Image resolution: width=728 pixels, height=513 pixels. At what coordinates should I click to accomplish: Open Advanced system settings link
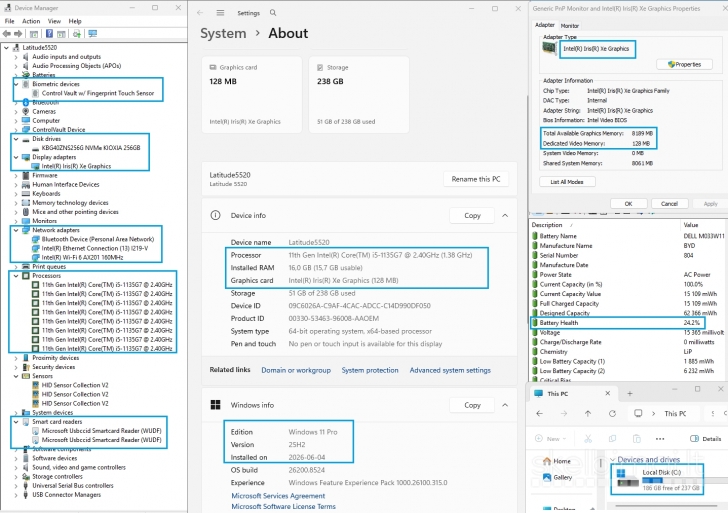pos(450,370)
